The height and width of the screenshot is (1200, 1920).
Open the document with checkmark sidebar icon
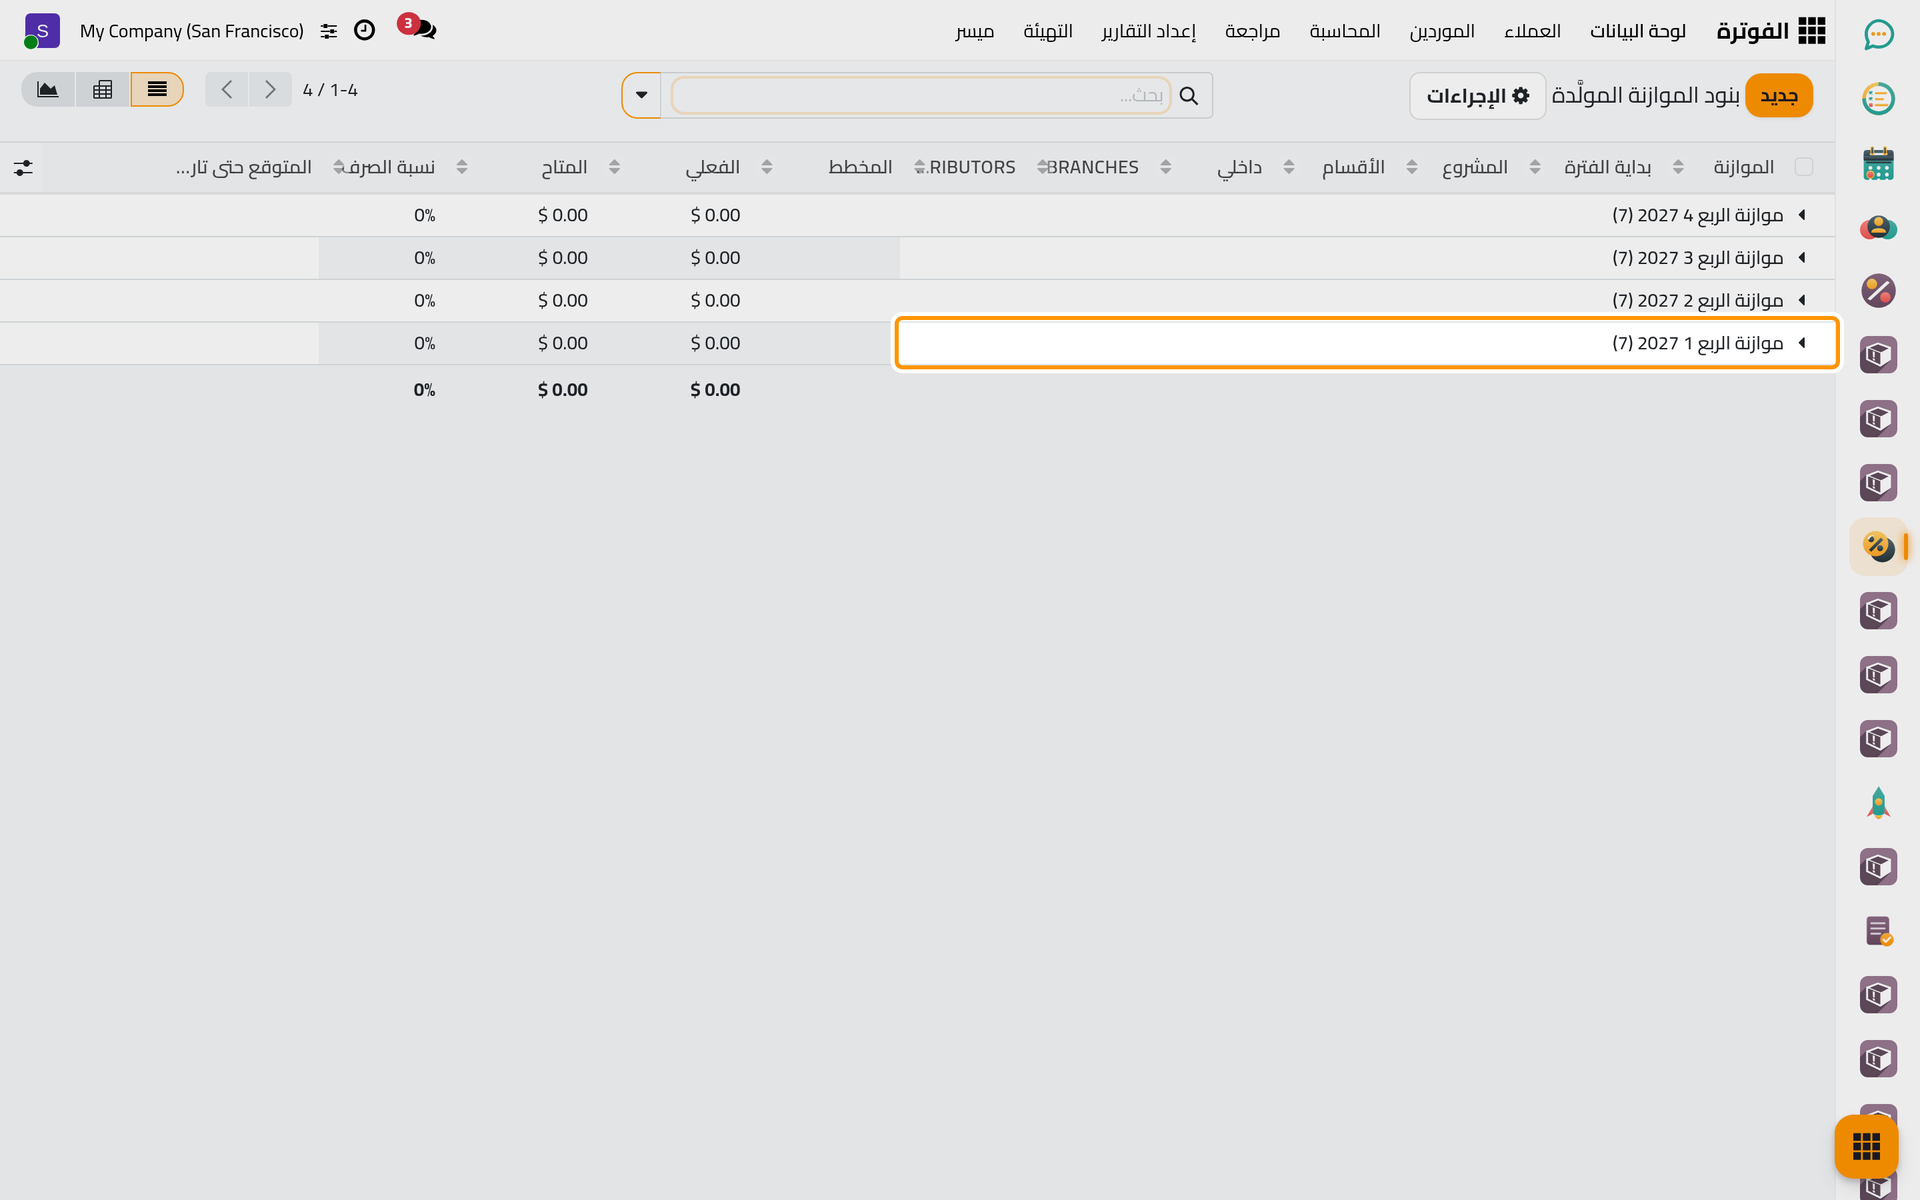(x=1878, y=931)
